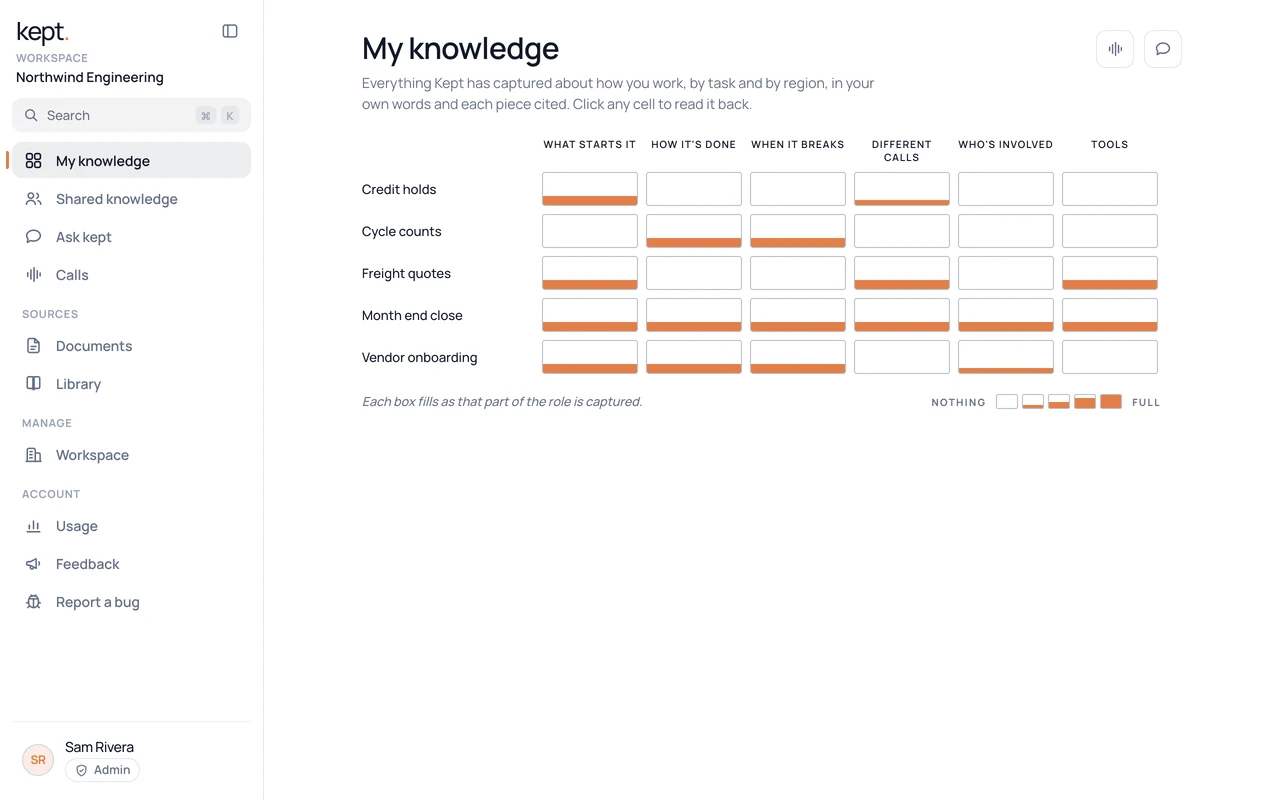Image resolution: width=1280 pixels, height=800 pixels.
Task: Open Cycle counts Tools empty cell
Action: pos(1110,231)
